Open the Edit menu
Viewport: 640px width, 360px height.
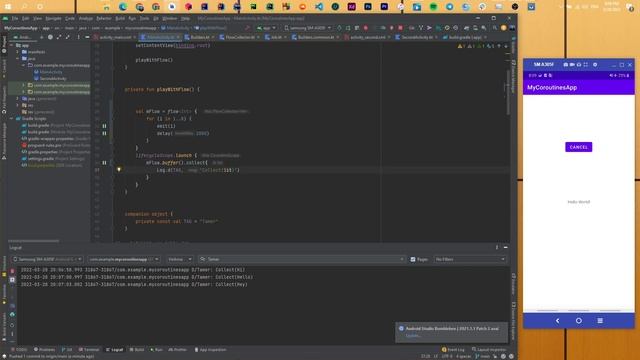[x=25, y=18]
